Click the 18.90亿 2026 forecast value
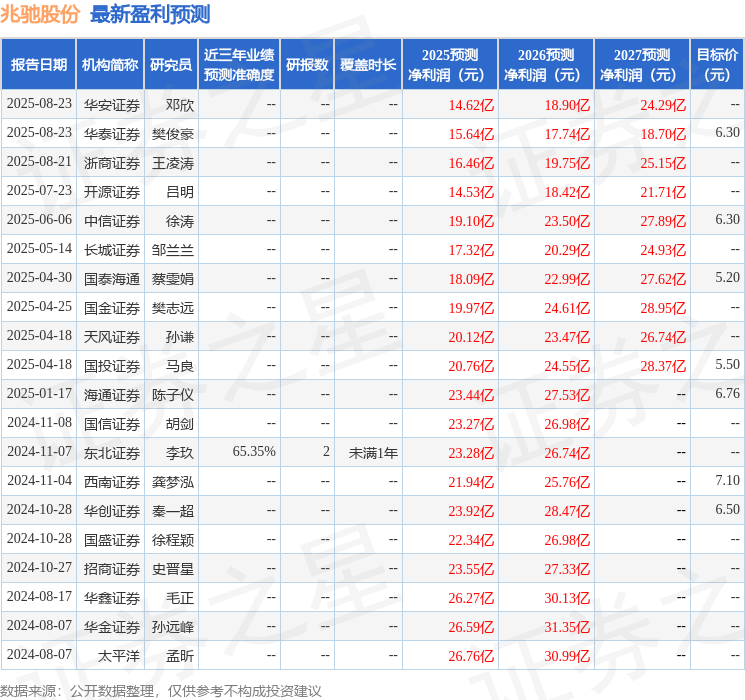The height and width of the screenshot is (700, 745). pyautogui.click(x=567, y=105)
